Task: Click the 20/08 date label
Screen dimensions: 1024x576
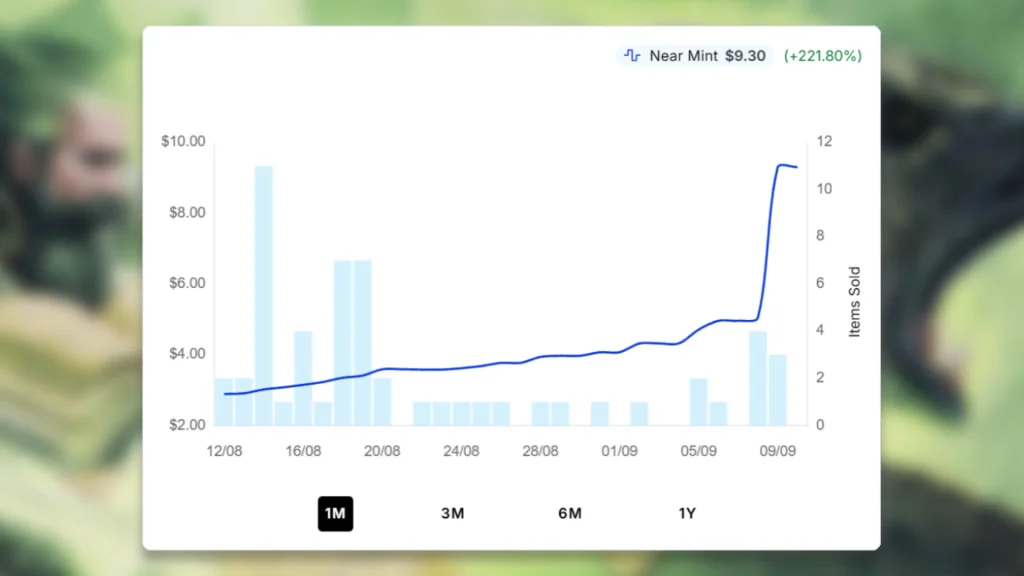Action: point(382,451)
